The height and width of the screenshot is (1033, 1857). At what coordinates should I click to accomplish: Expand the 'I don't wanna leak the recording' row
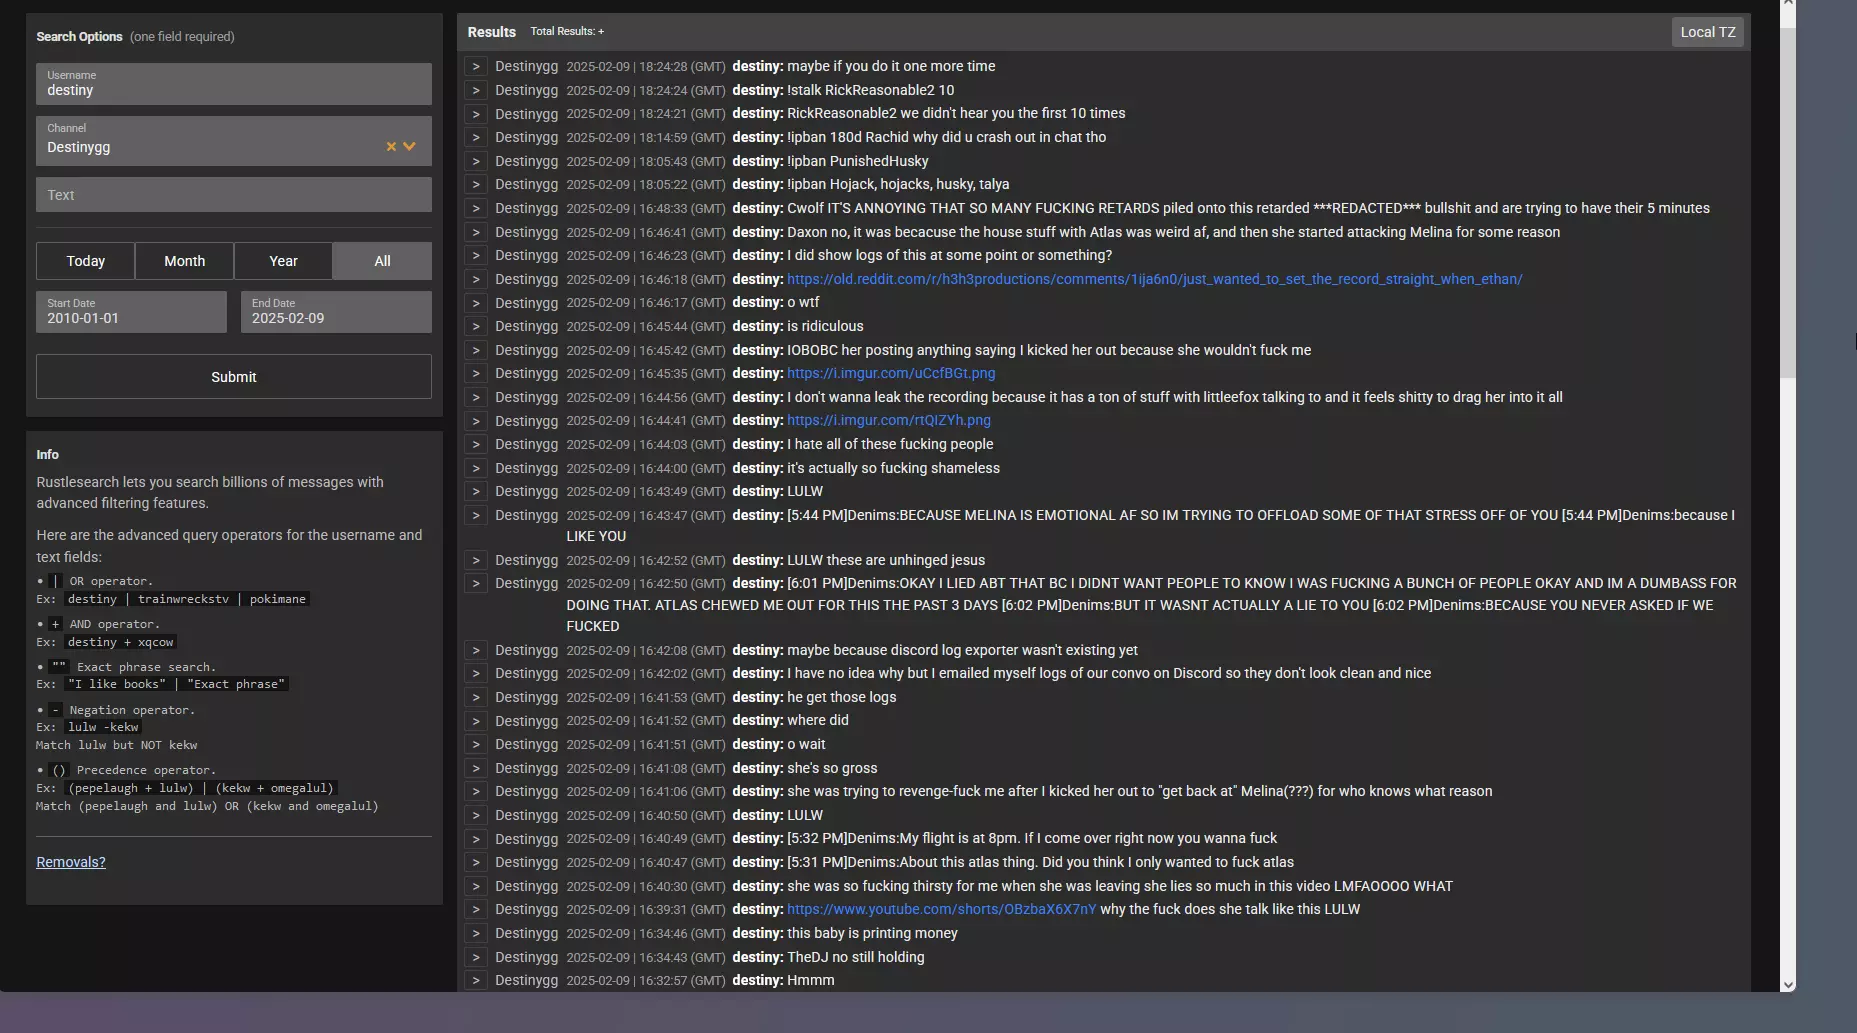(x=476, y=397)
